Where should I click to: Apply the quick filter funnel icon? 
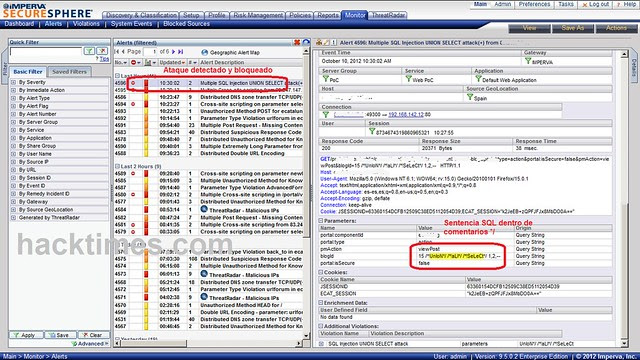pos(89,51)
